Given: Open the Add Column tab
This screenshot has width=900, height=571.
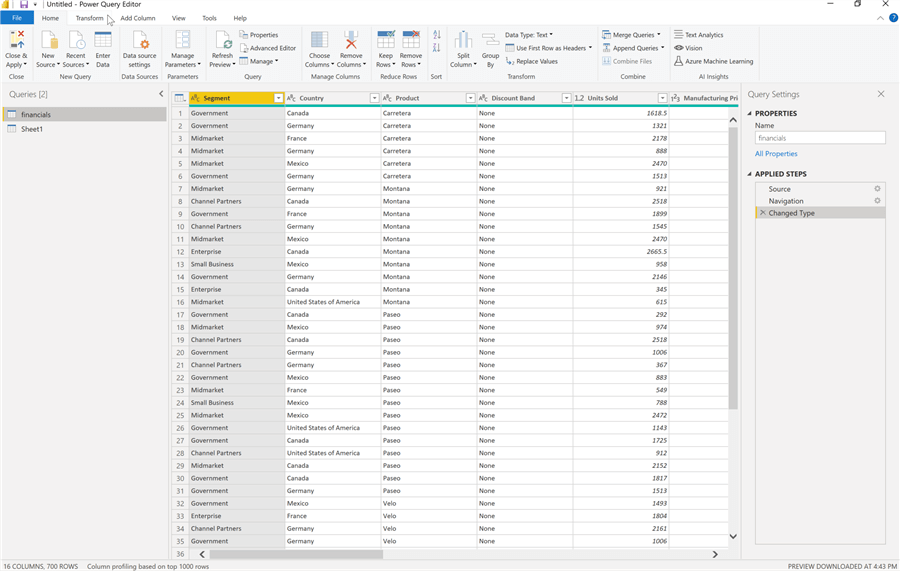Looking at the screenshot, I should 138,18.
